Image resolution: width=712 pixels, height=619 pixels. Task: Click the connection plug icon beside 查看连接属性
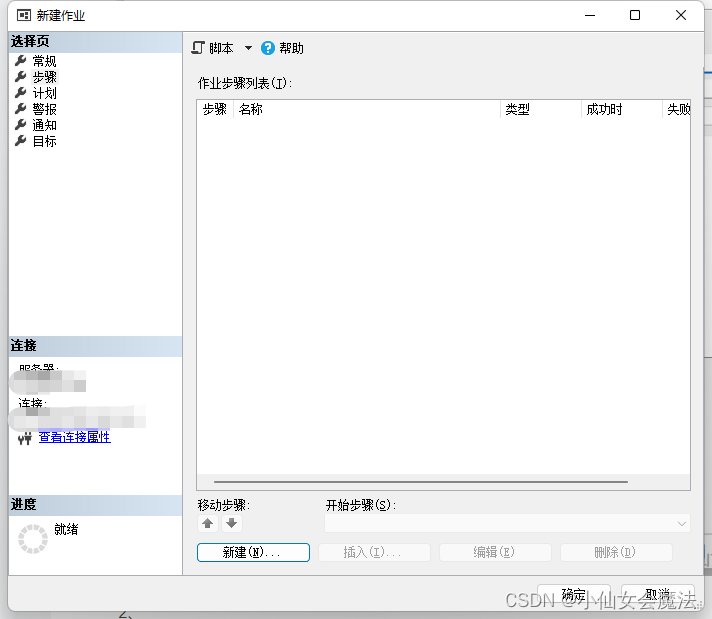click(x=25, y=438)
